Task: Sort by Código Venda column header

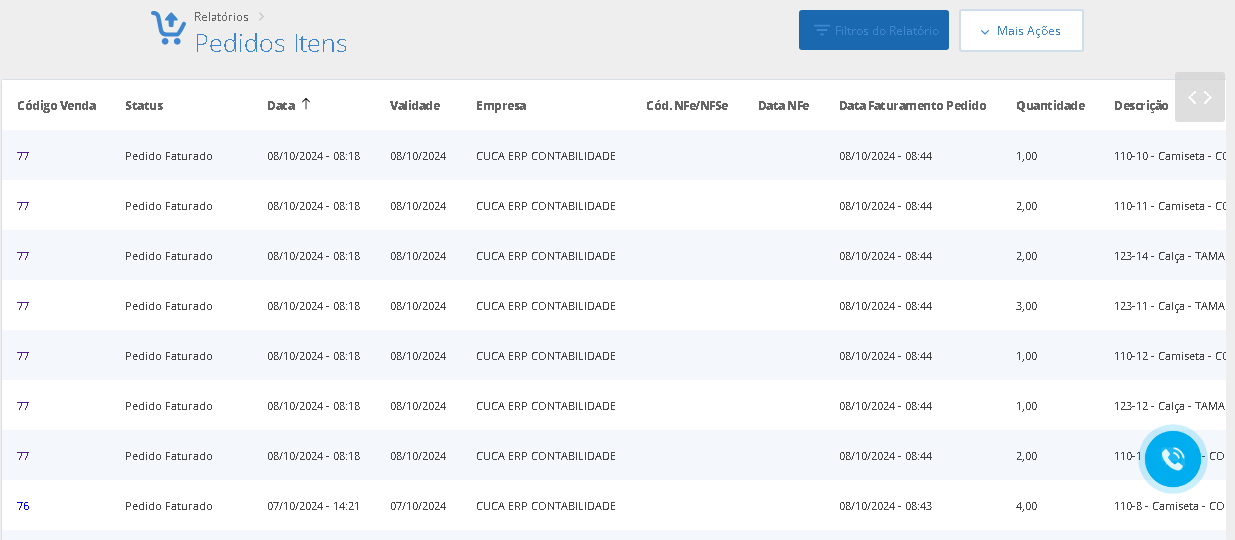Action: (57, 105)
